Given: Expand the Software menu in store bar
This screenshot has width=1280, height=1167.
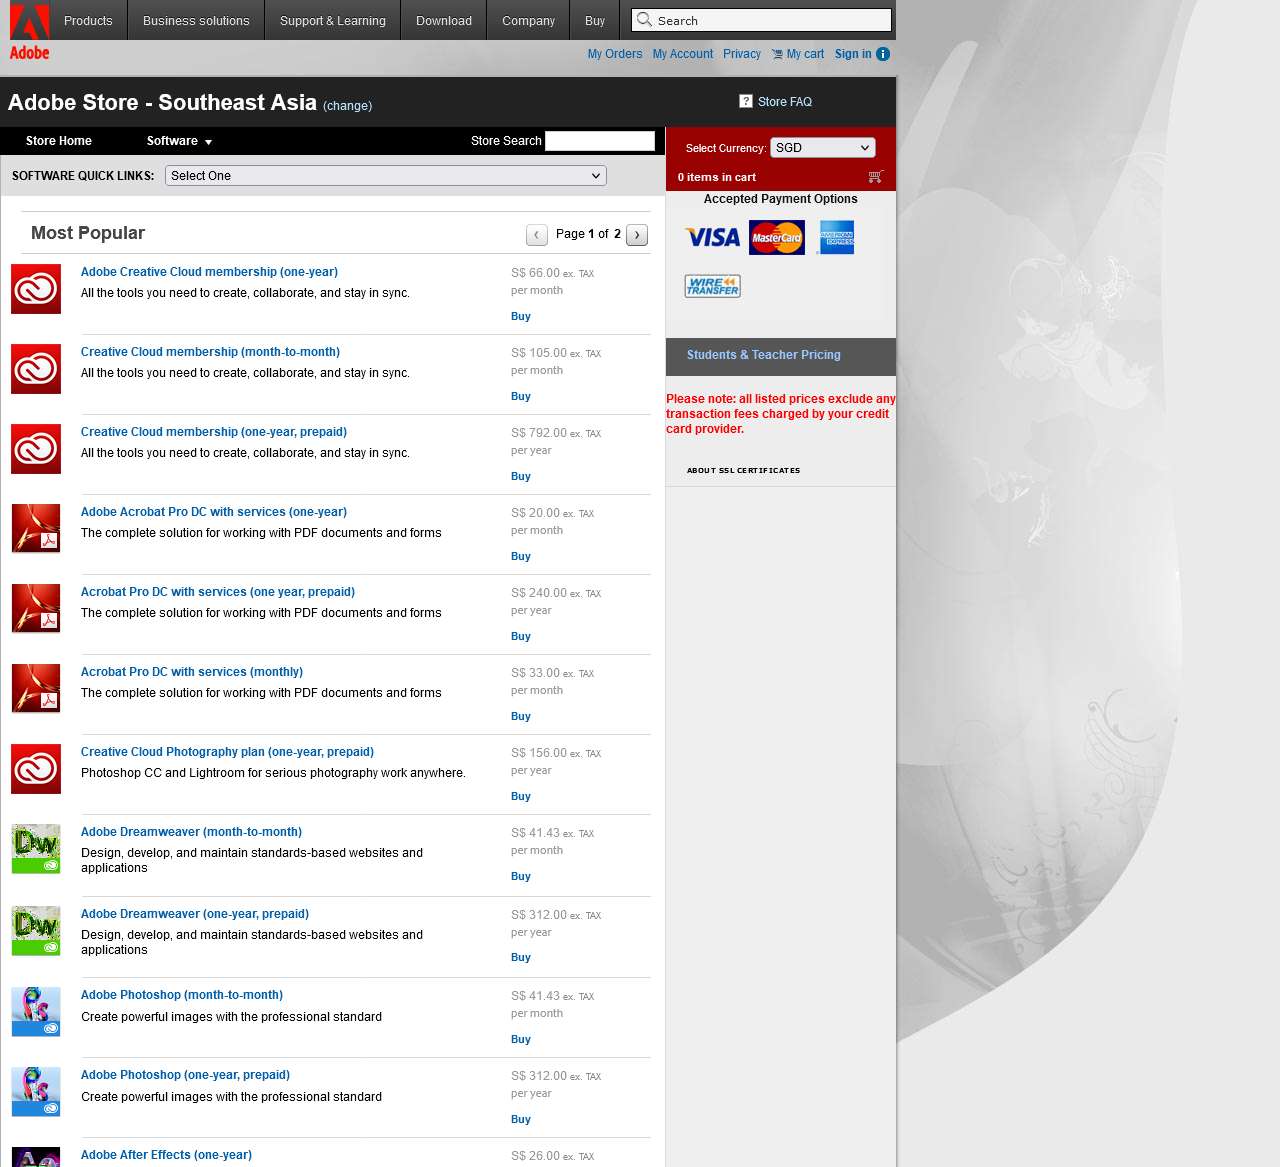Looking at the screenshot, I should (x=179, y=141).
